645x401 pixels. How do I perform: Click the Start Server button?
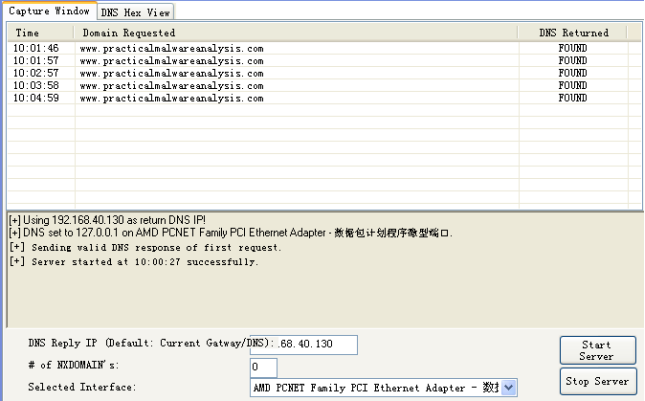(597, 350)
